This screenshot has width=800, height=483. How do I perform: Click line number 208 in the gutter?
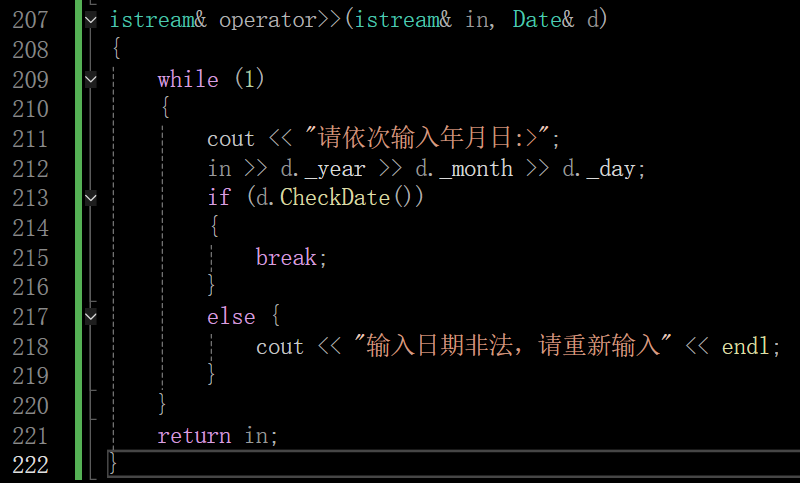pyautogui.click(x=30, y=50)
